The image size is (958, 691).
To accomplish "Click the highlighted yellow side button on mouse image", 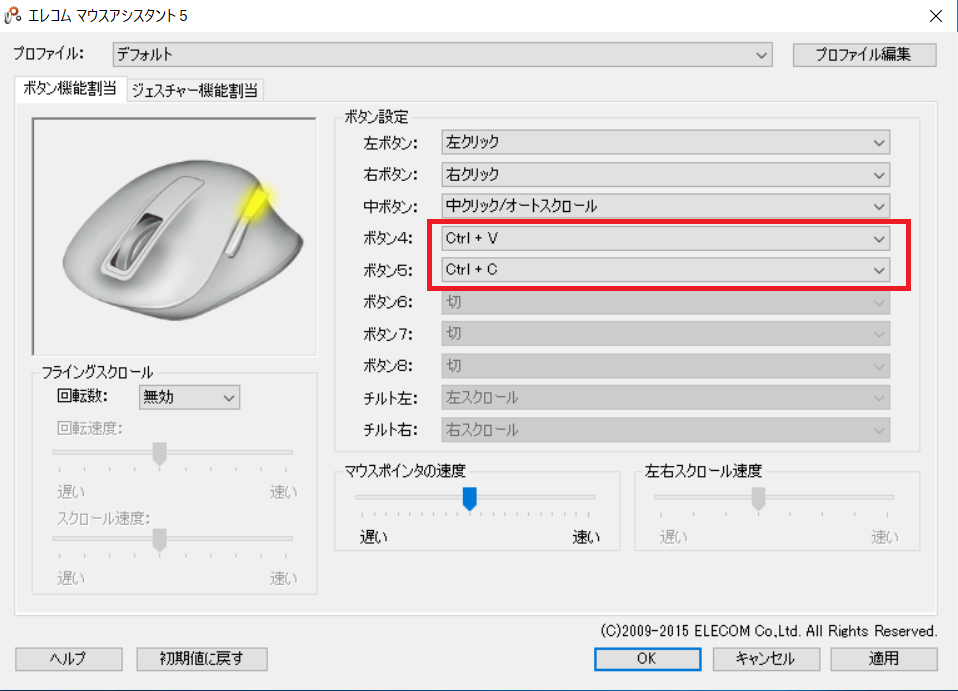I will click(255, 203).
